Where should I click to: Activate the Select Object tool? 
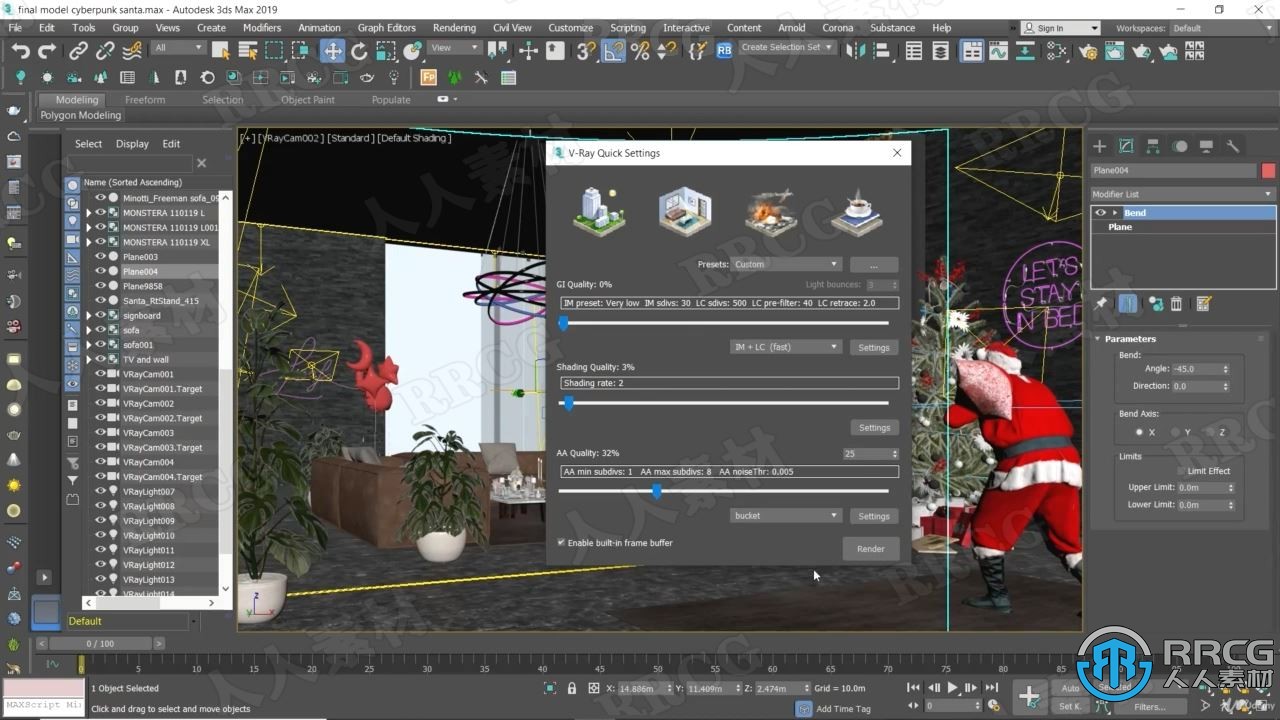tap(221, 51)
